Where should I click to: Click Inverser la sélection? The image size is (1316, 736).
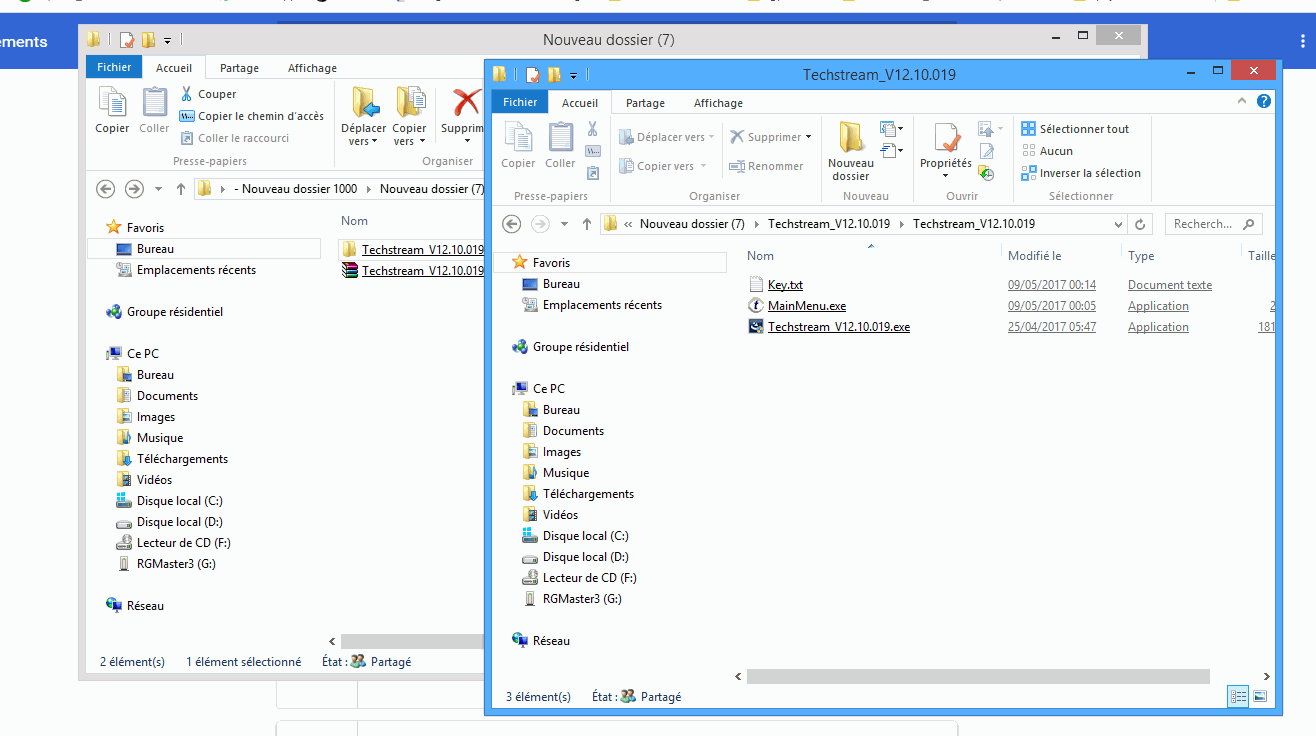[1080, 173]
